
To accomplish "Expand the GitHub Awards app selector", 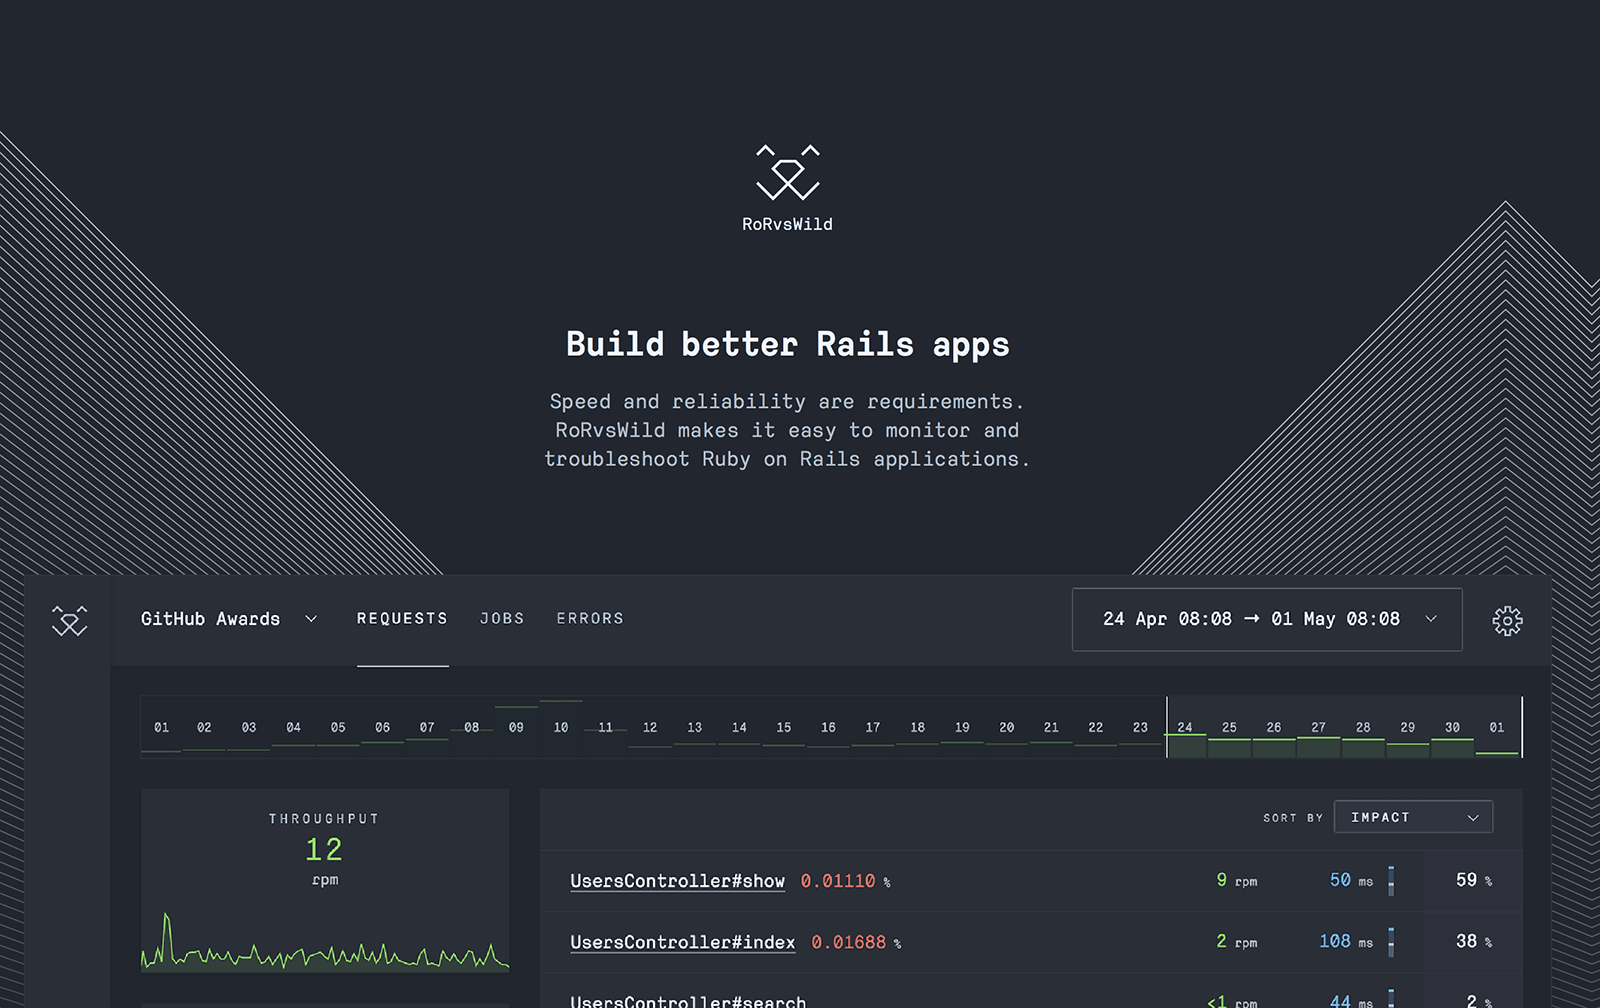I will [x=229, y=619].
